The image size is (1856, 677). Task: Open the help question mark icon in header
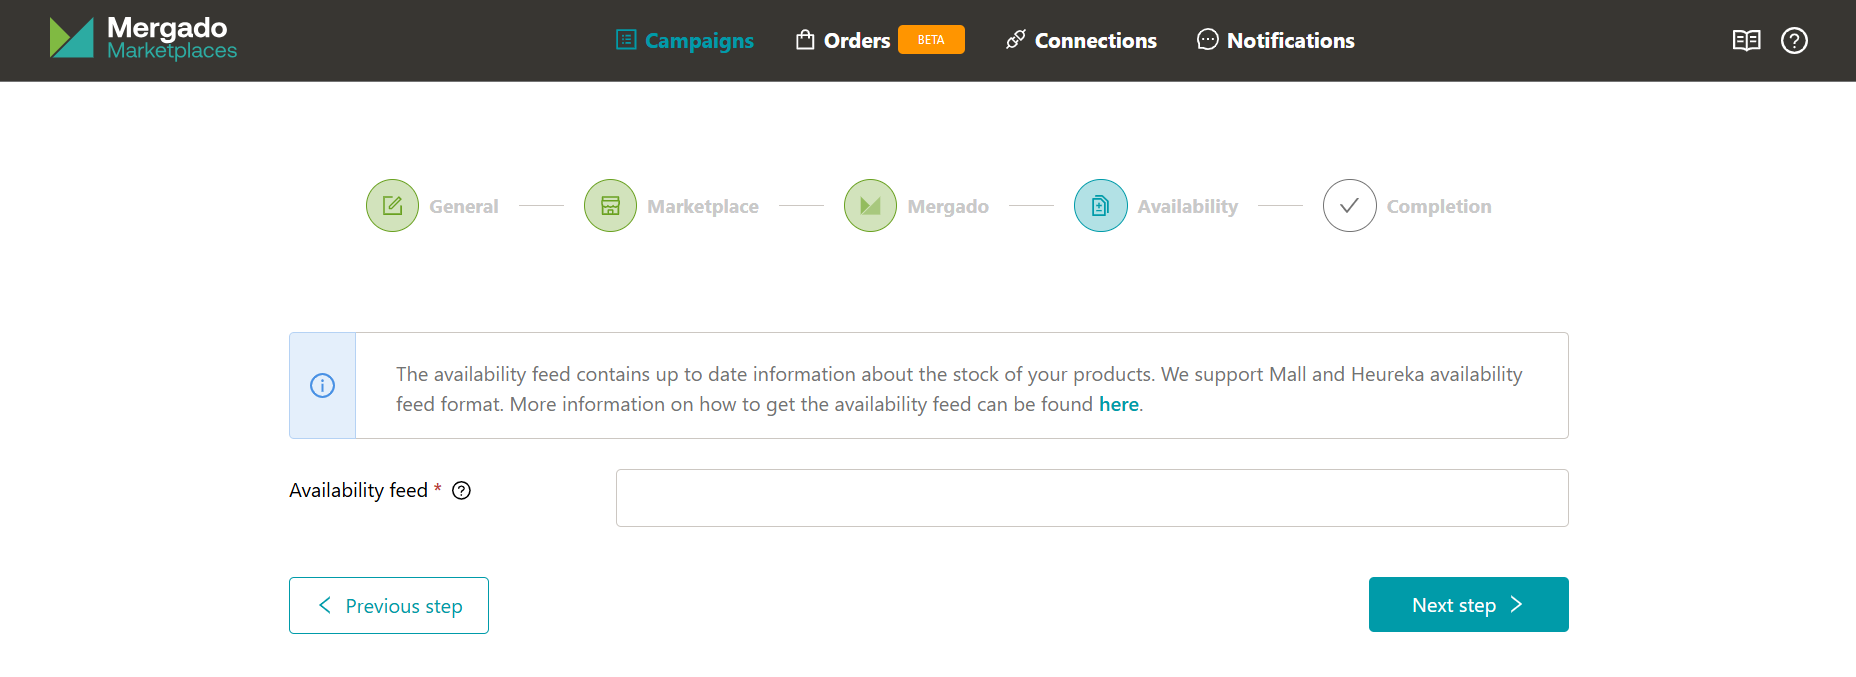pyautogui.click(x=1794, y=40)
